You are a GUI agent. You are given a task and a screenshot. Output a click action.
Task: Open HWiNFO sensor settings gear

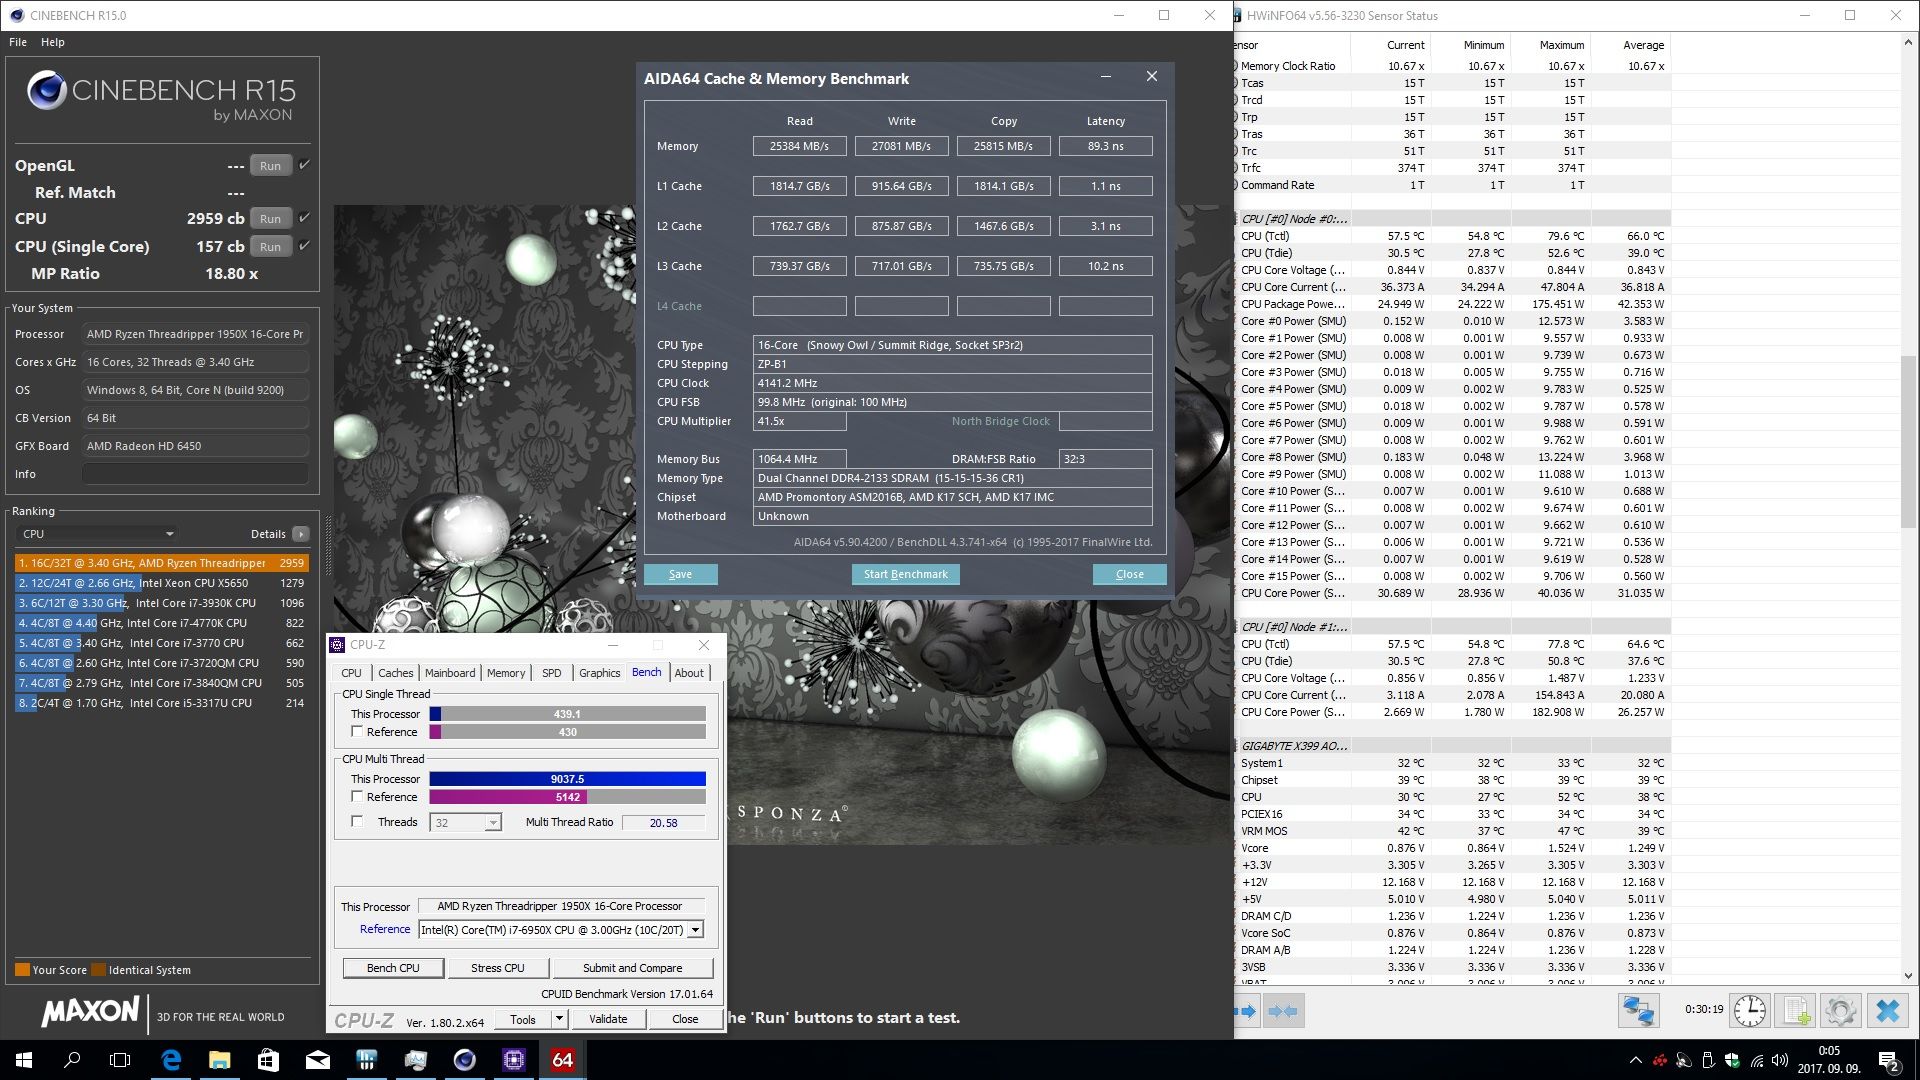(x=1841, y=1011)
